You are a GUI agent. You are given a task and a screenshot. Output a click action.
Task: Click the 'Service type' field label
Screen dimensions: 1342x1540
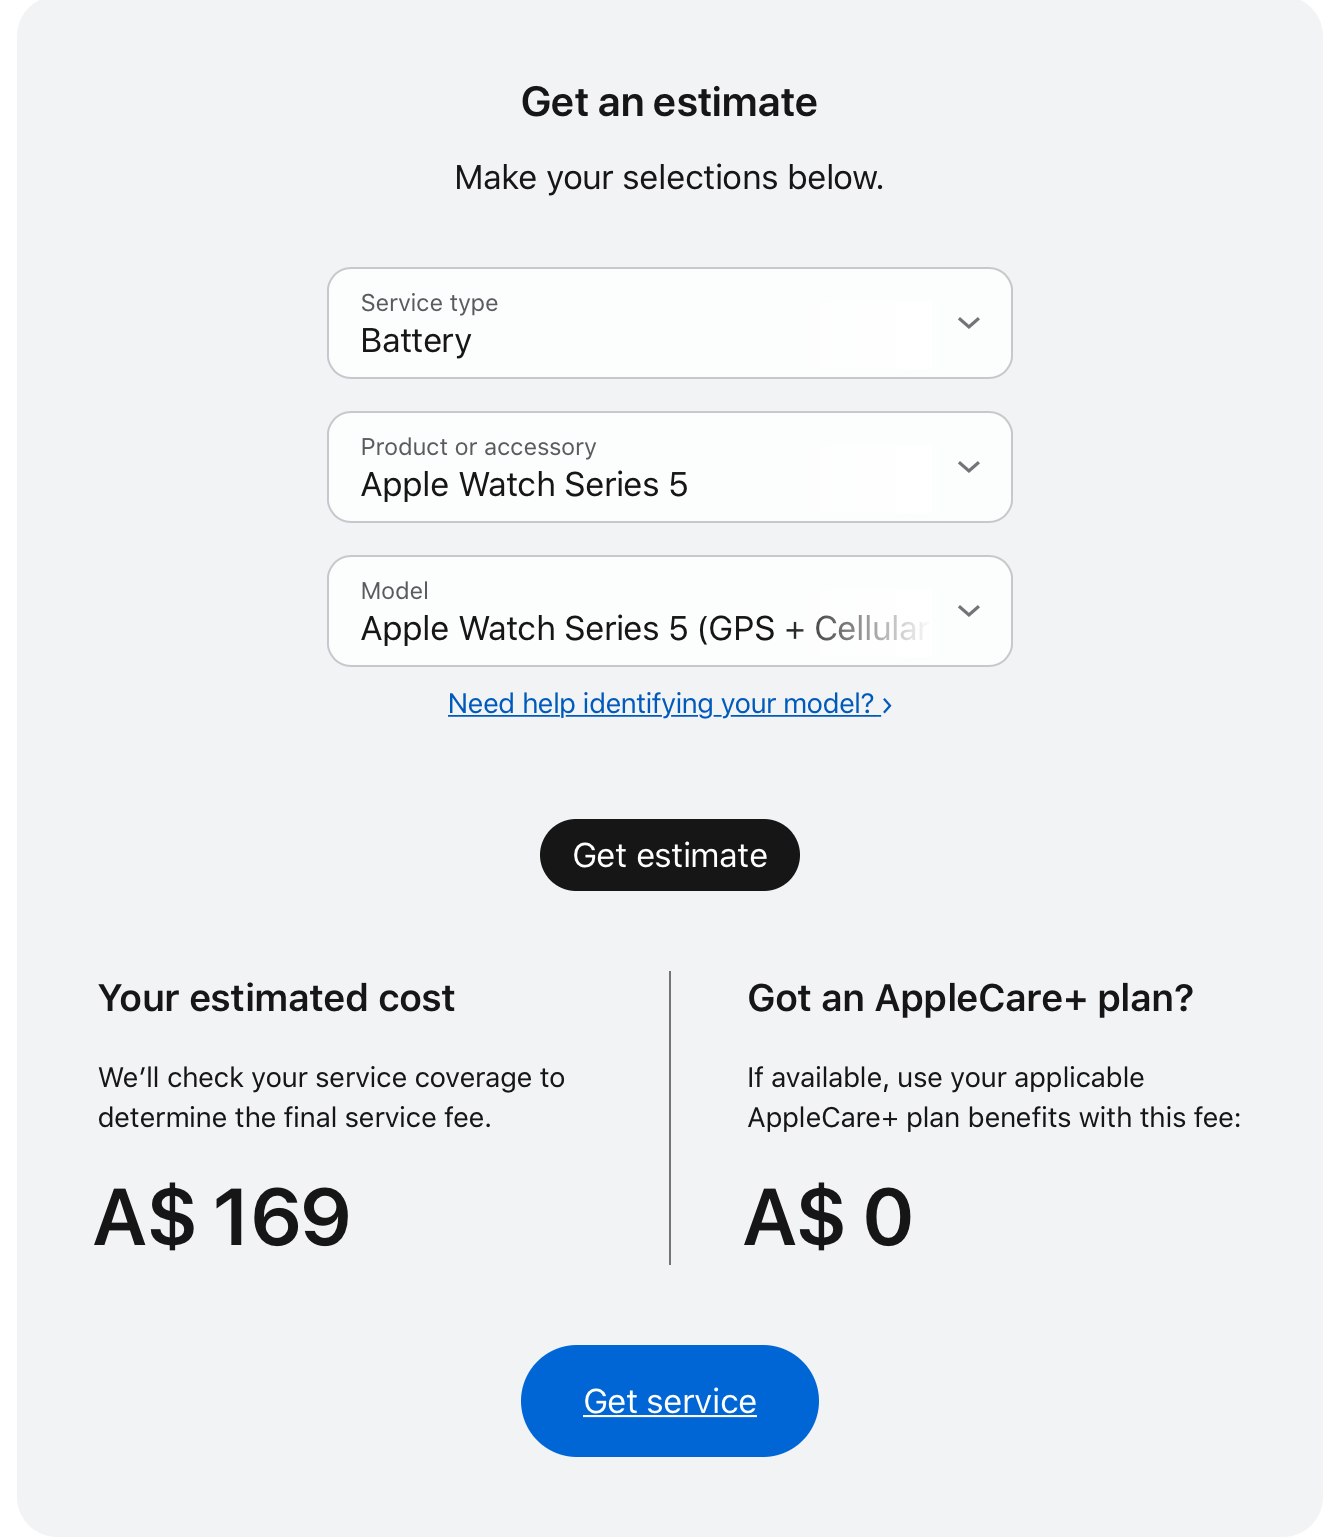click(429, 303)
